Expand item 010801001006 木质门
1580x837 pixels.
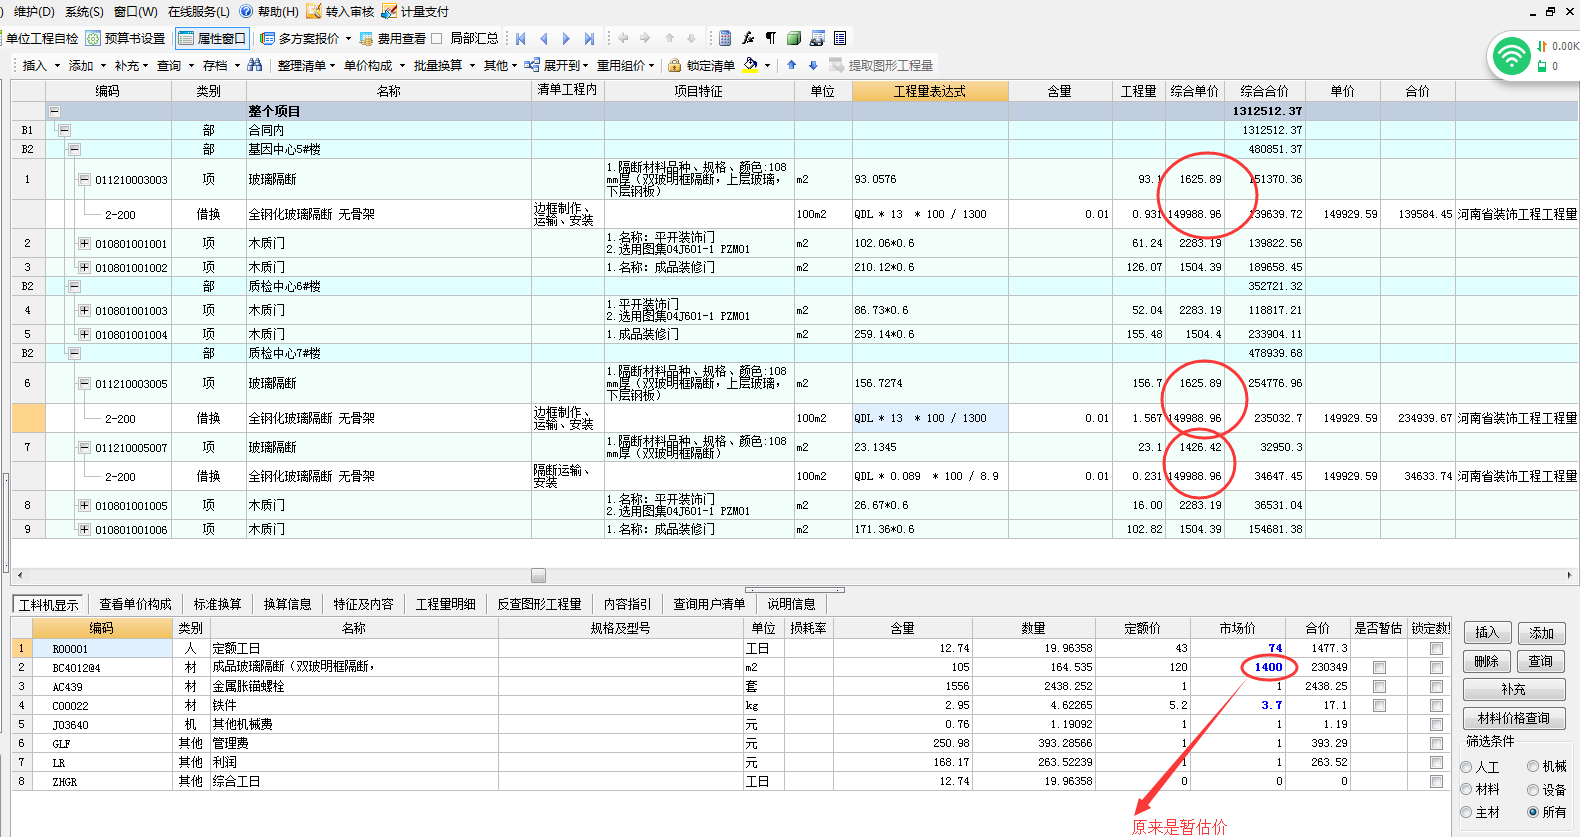pos(84,529)
